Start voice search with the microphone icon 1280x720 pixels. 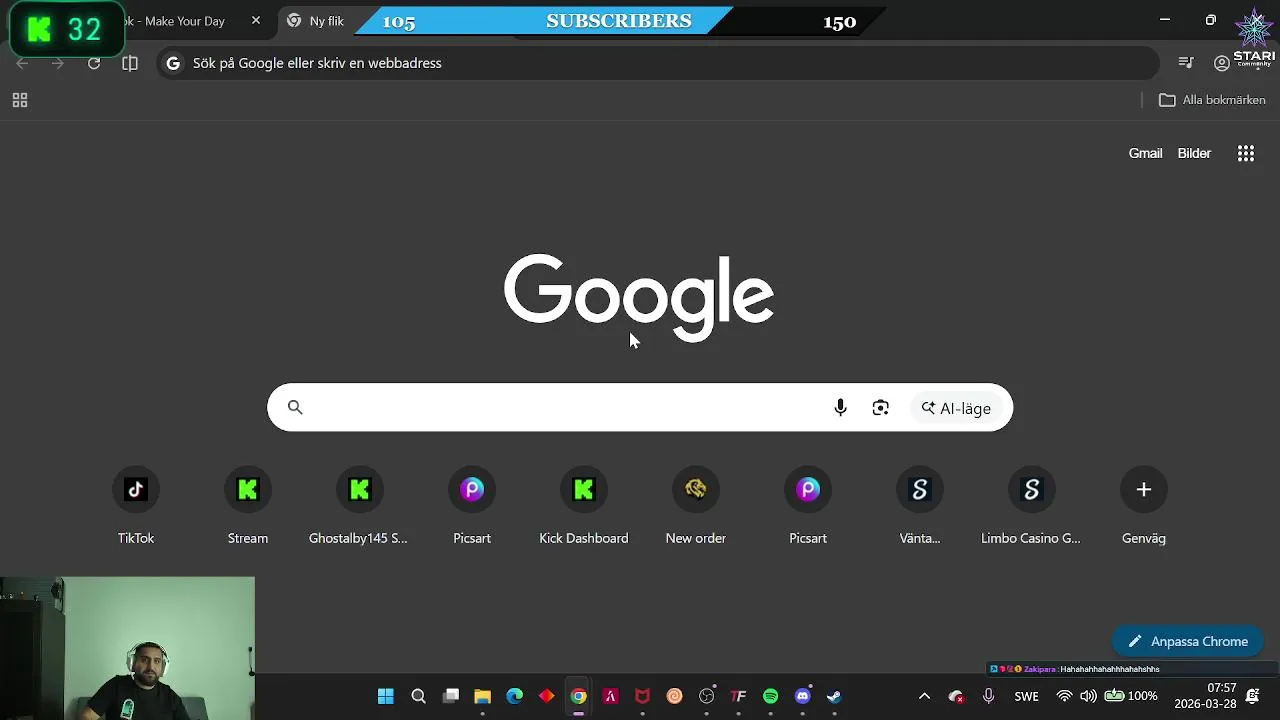point(840,407)
